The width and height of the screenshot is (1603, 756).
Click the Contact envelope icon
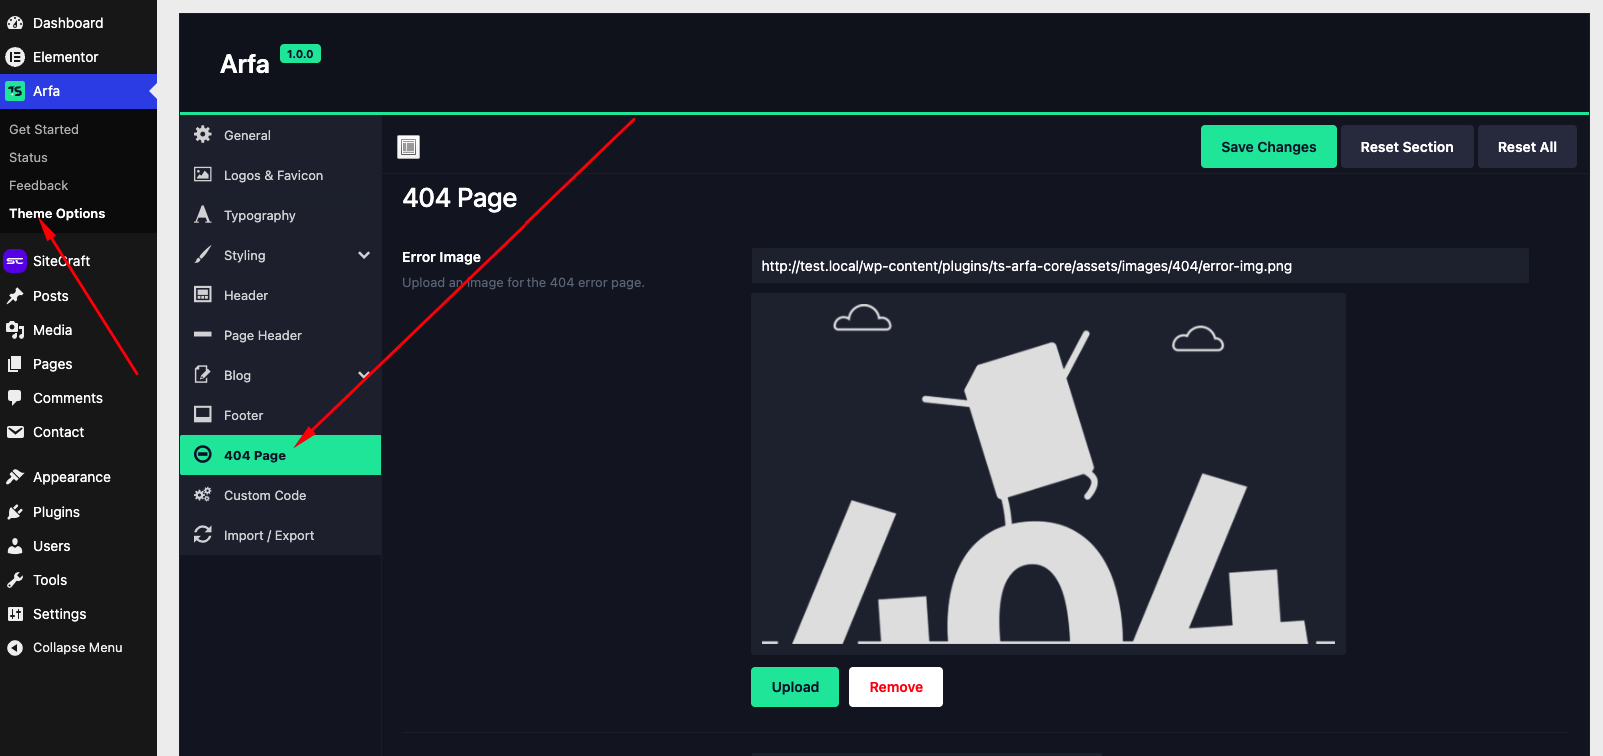pyautogui.click(x=15, y=432)
